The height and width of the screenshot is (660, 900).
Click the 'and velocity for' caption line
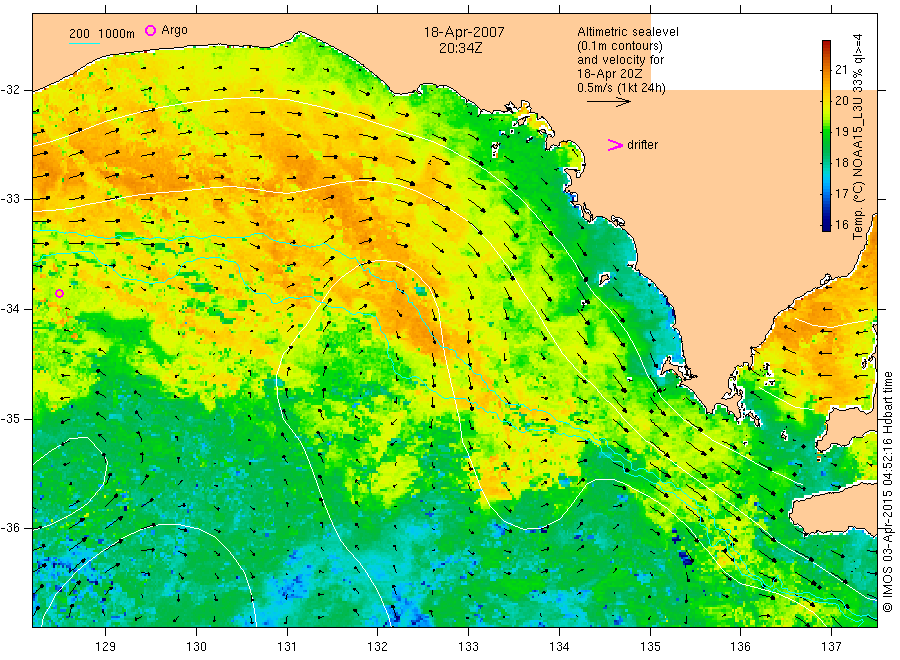(x=620, y=60)
